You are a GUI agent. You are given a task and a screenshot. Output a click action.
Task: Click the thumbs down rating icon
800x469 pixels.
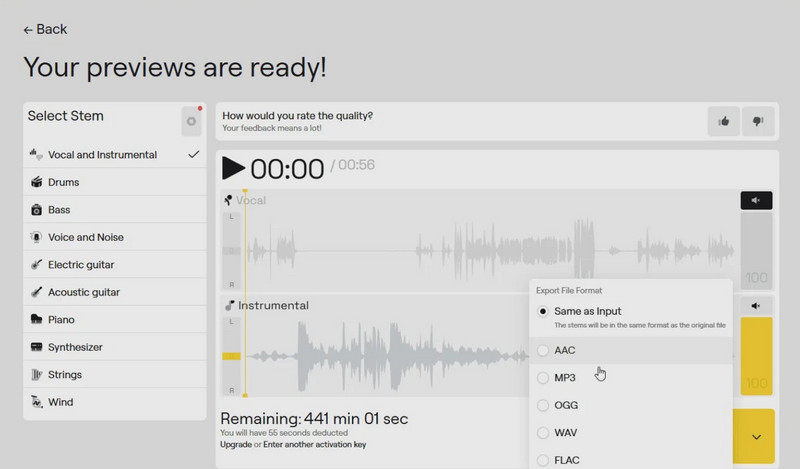click(x=757, y=122)
